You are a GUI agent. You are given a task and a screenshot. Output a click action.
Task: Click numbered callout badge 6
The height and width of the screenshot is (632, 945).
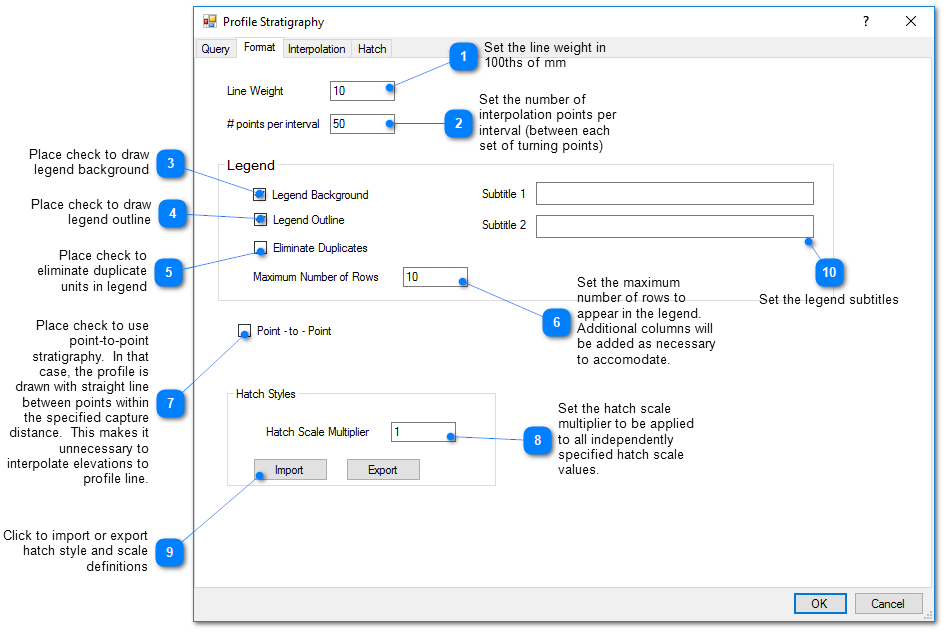(557, 323)
